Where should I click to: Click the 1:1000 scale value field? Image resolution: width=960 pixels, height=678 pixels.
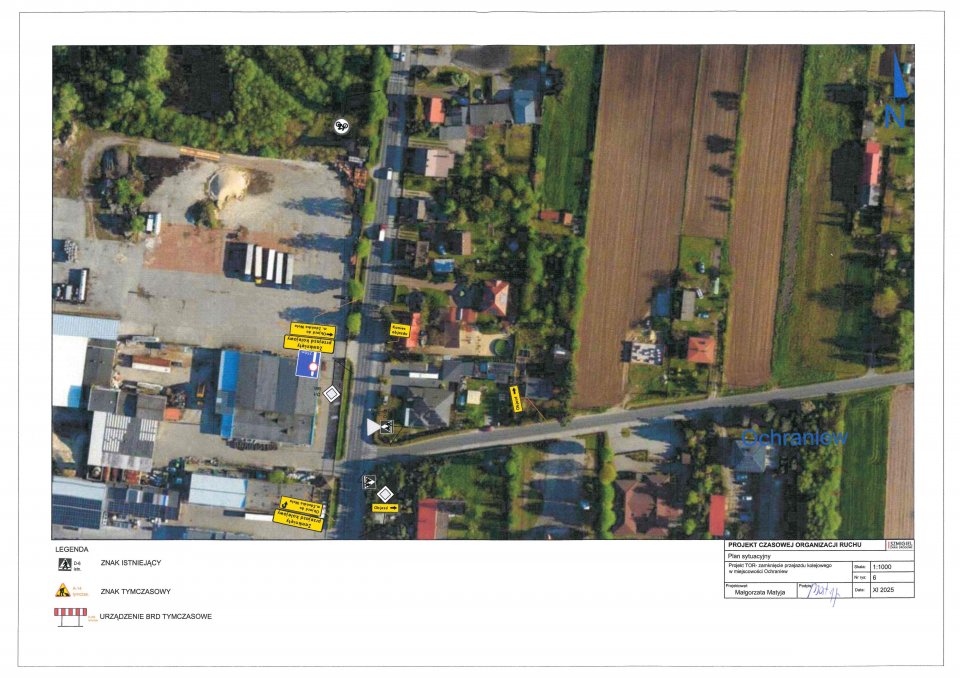[x=892, y=566]
